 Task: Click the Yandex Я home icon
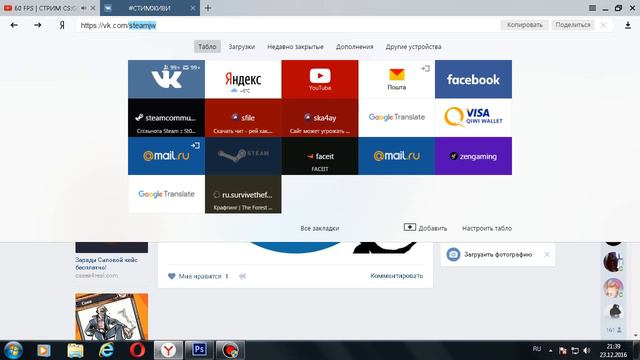pos(62,25)
